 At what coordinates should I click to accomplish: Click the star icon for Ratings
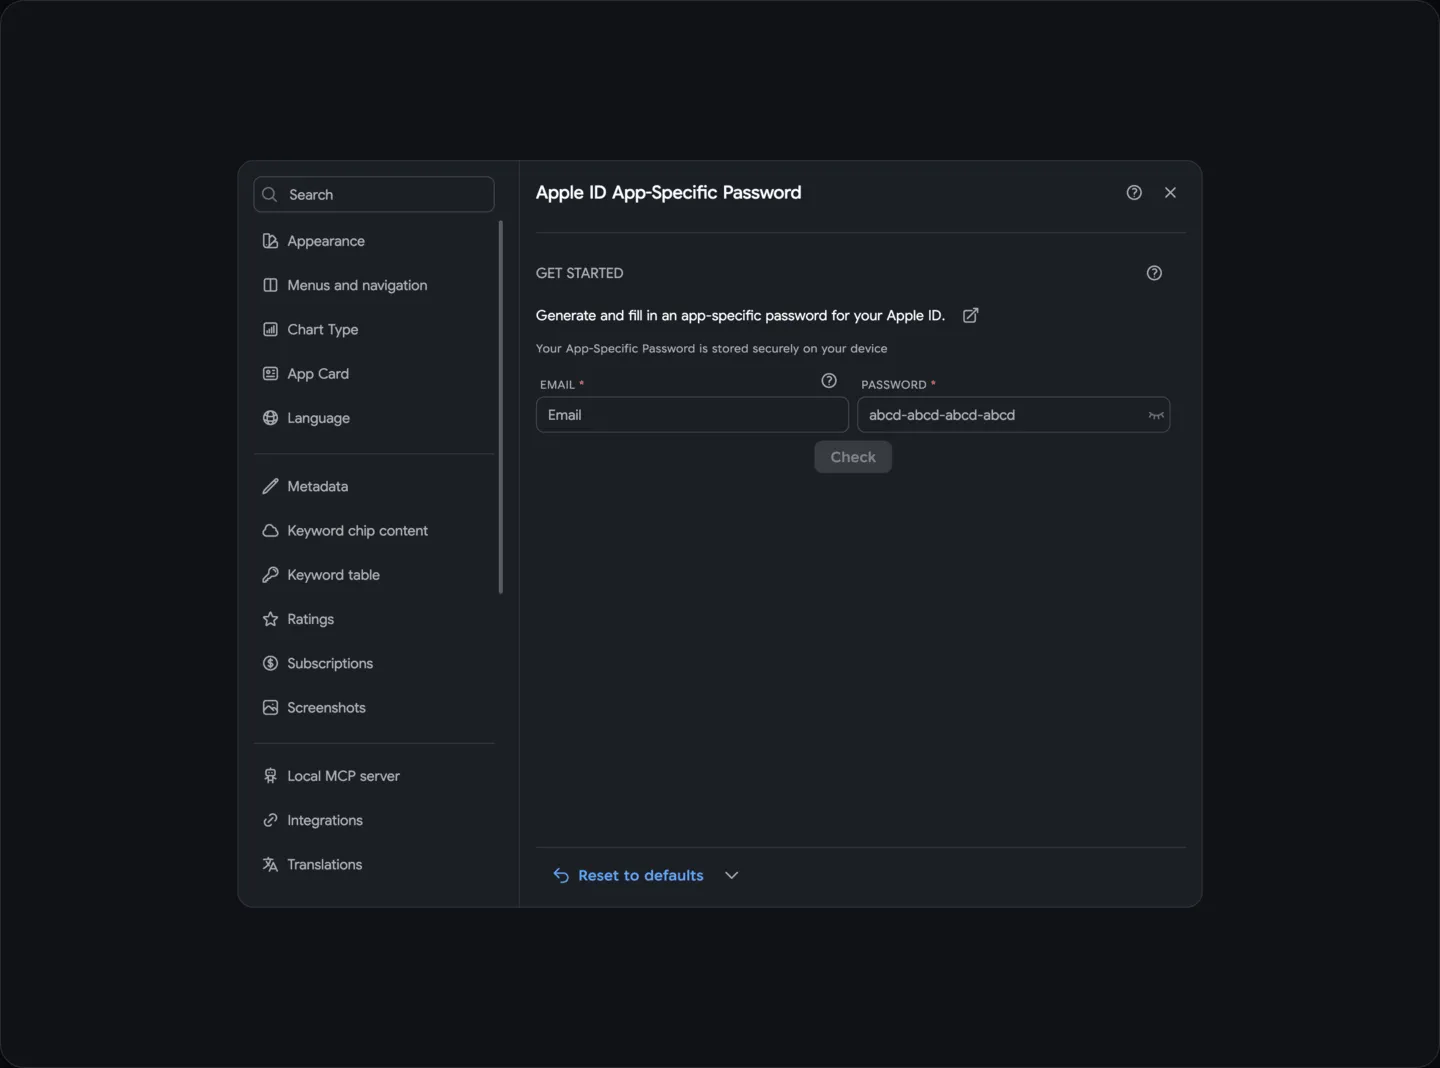click(270, 619)
